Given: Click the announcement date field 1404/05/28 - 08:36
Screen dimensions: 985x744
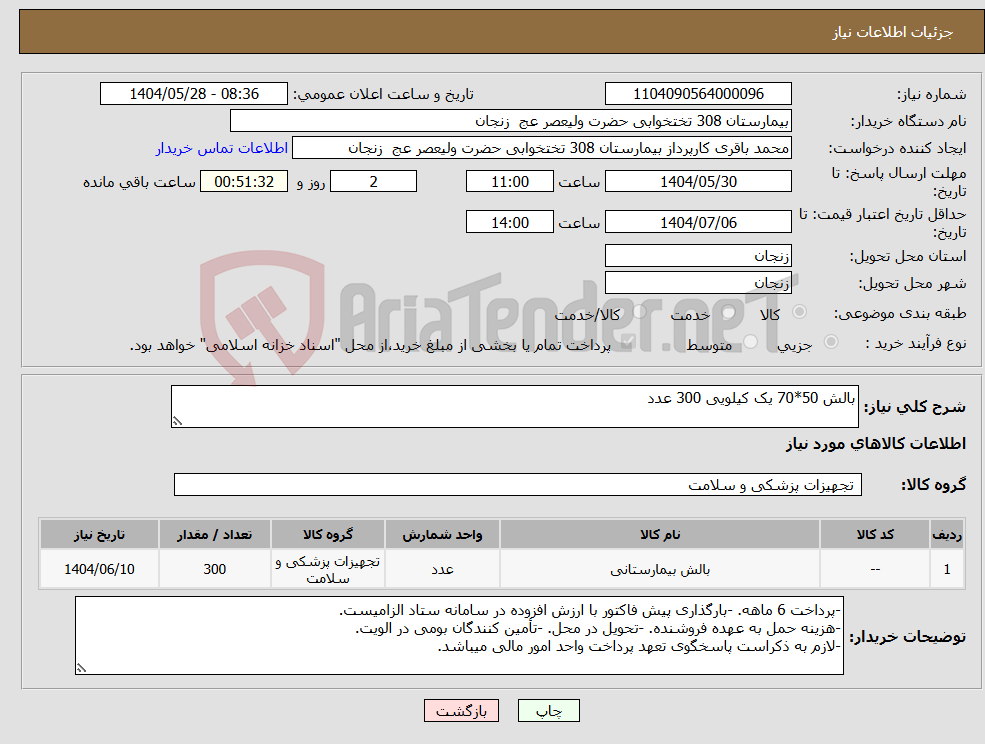Looking at the screenshot, I should click(193, 94).
